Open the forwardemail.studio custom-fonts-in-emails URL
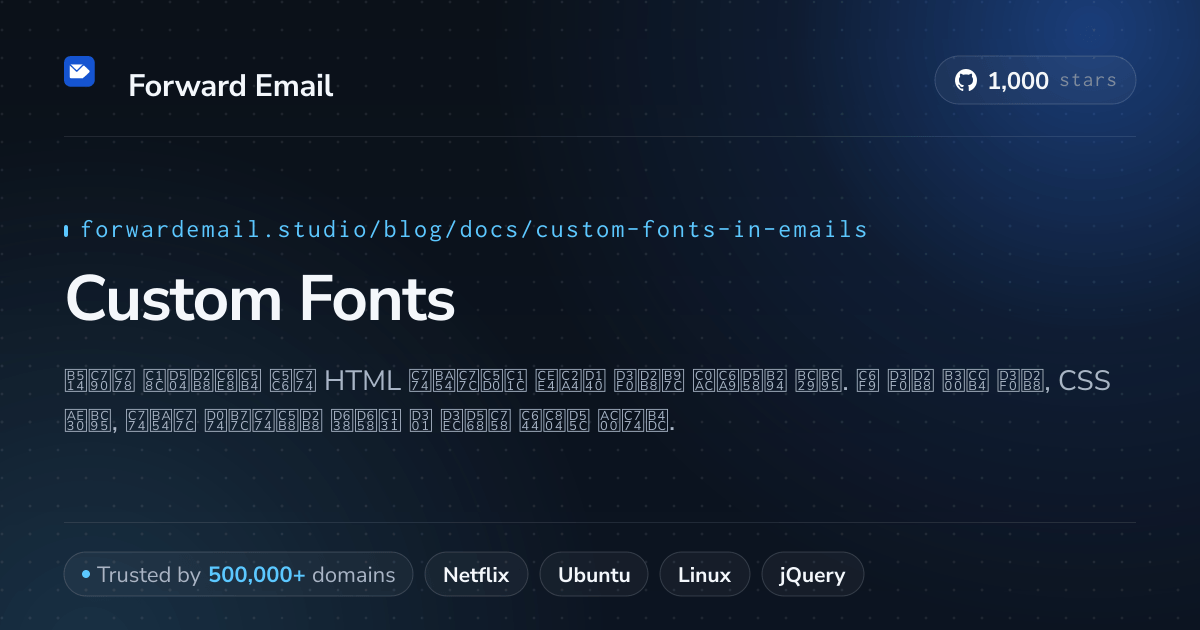Viewport: 1200px width, 630px height. point(474,230)
